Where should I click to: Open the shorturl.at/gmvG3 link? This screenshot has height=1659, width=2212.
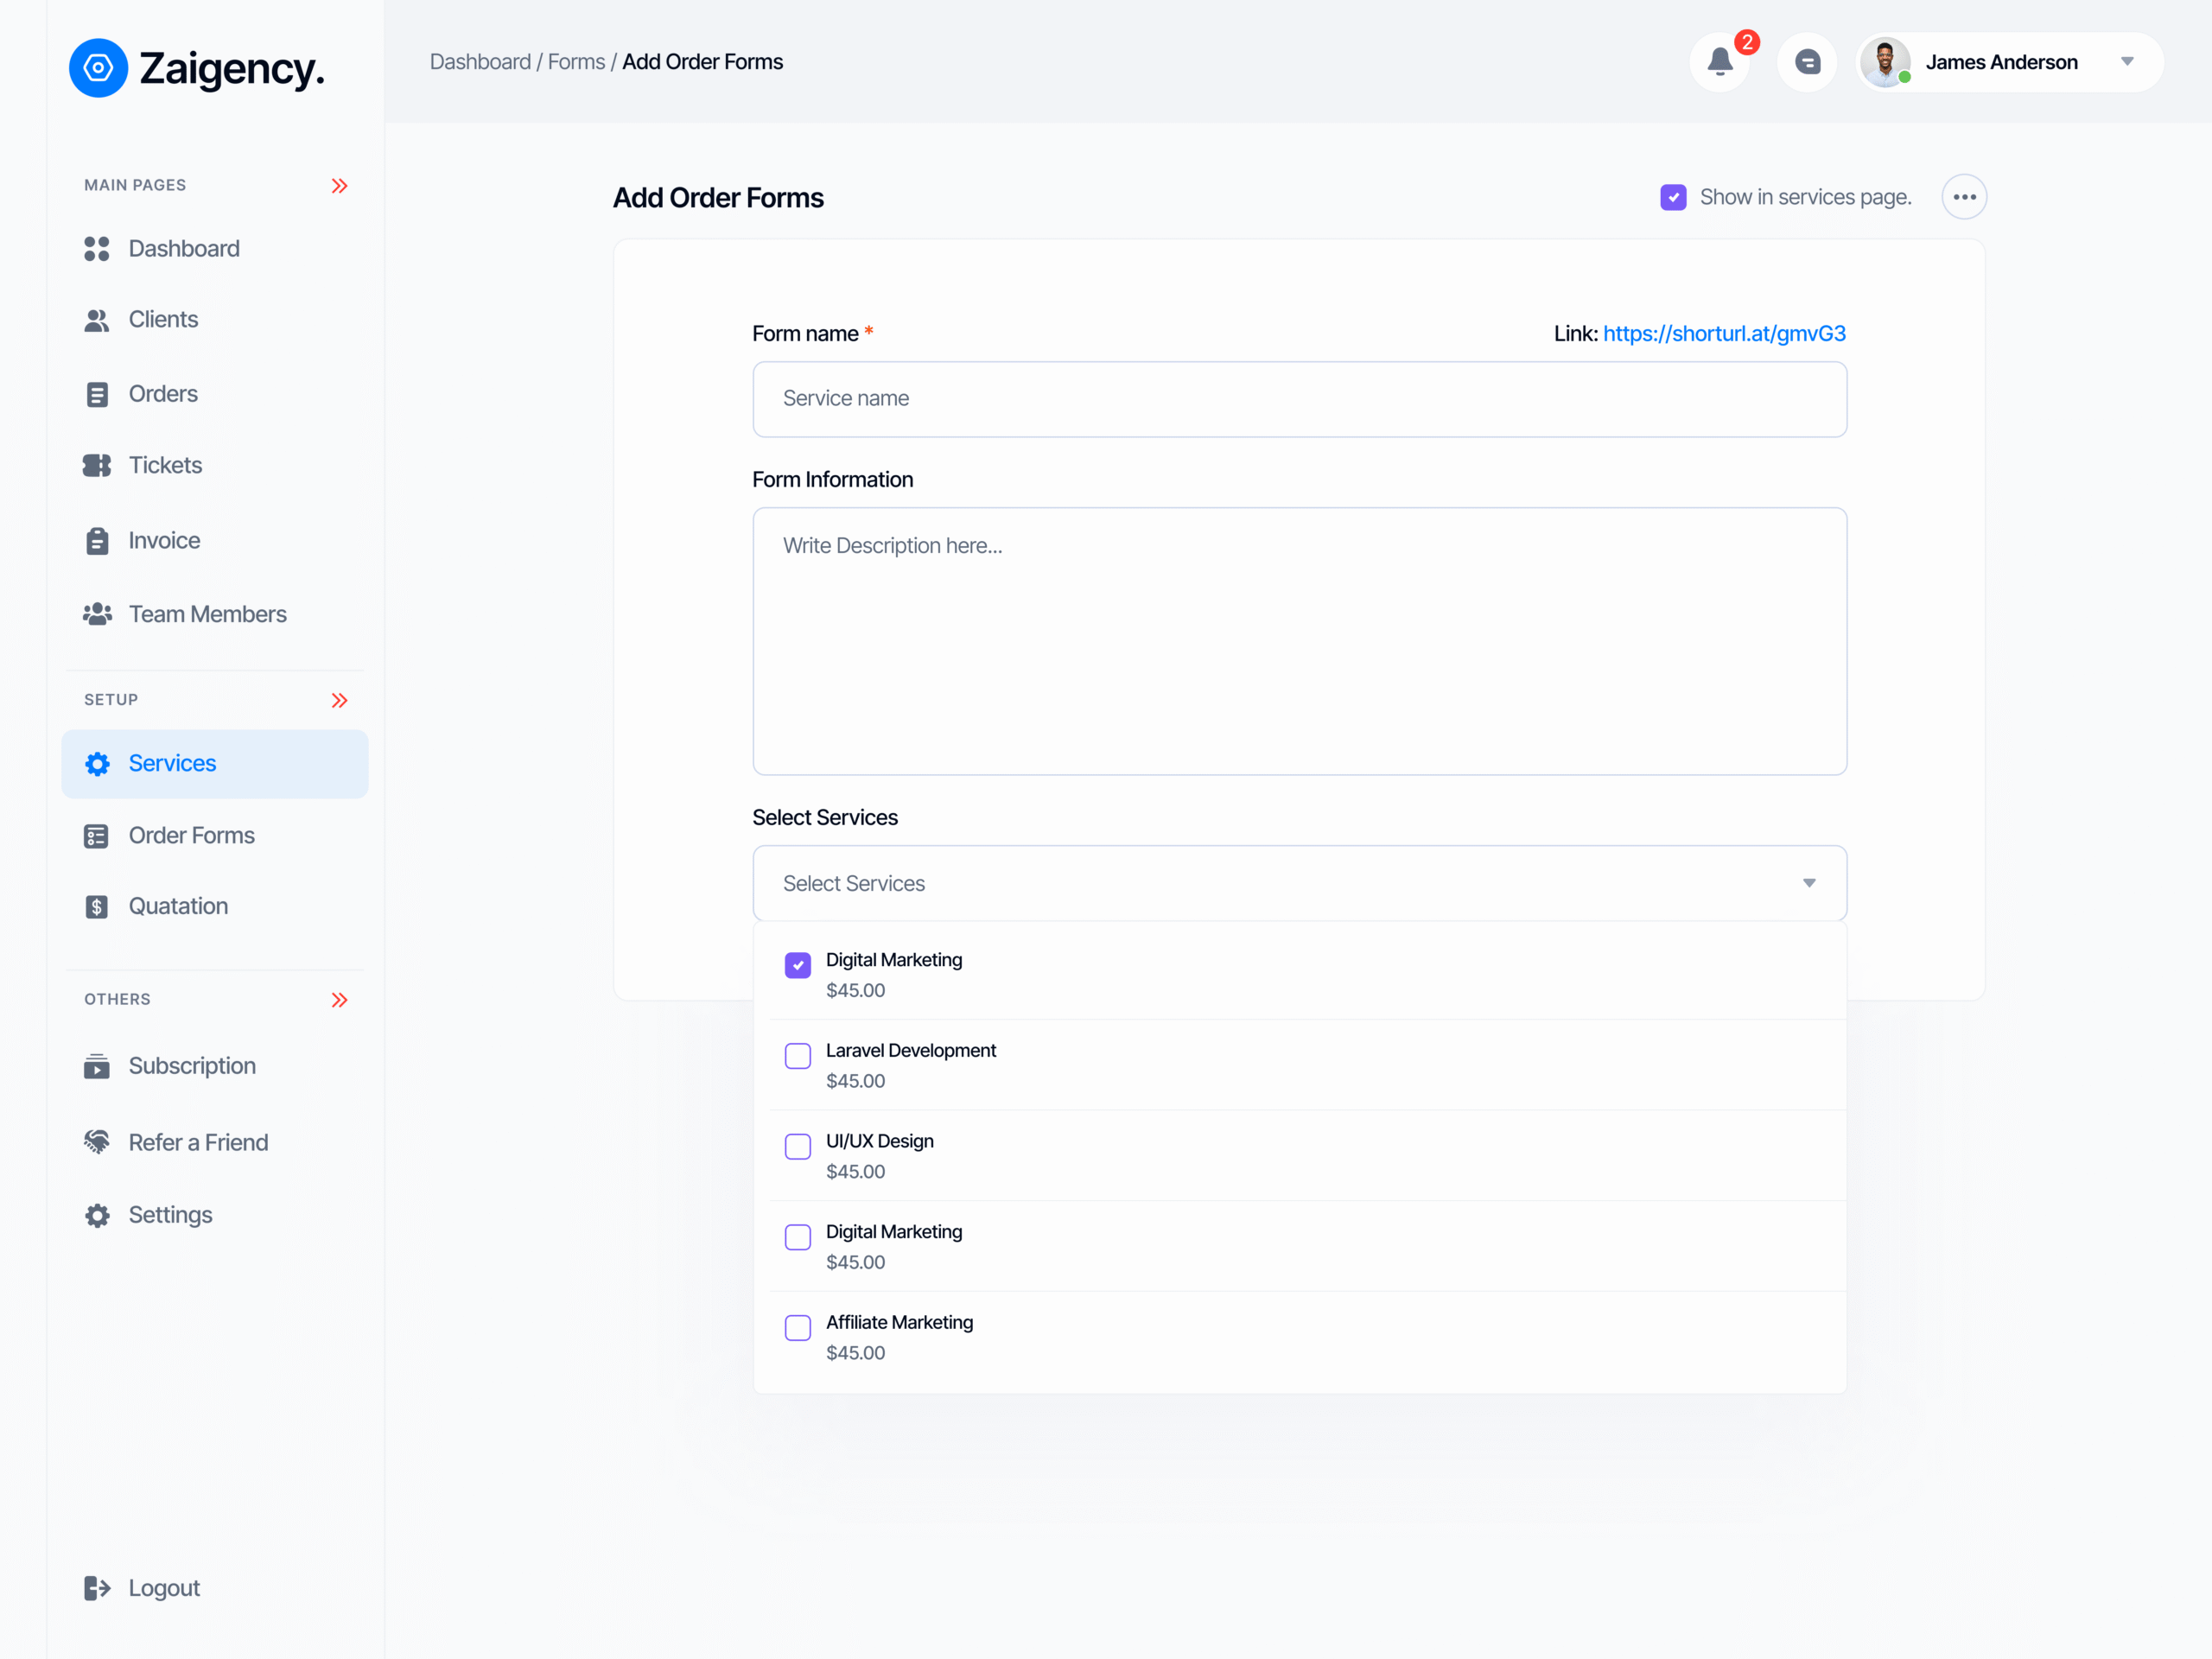pyautogui.click(x=1724, y=333)
